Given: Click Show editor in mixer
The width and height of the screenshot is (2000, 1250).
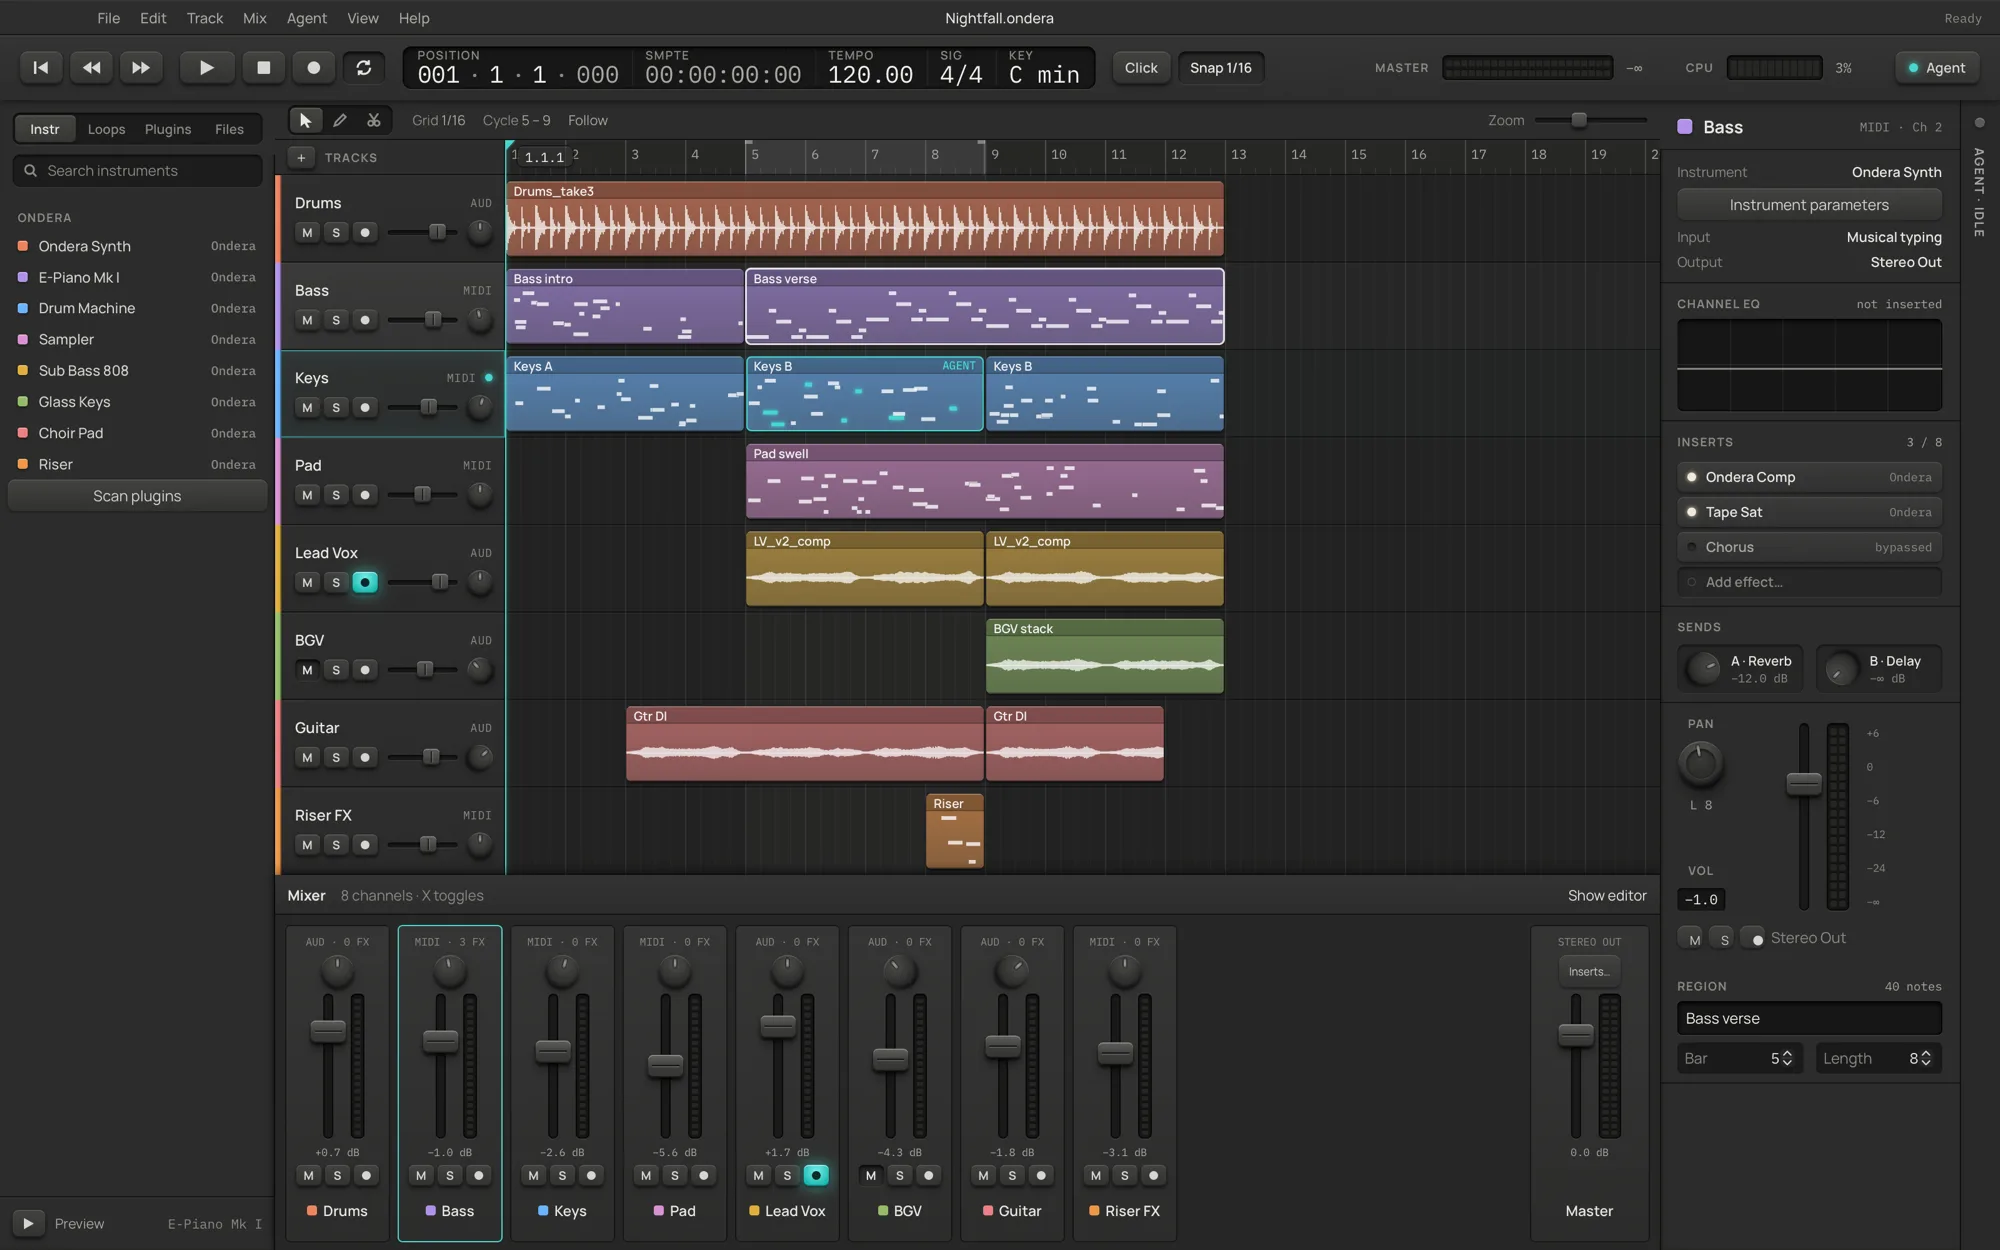Looking at the screenshot, I should pos(1607,896).
